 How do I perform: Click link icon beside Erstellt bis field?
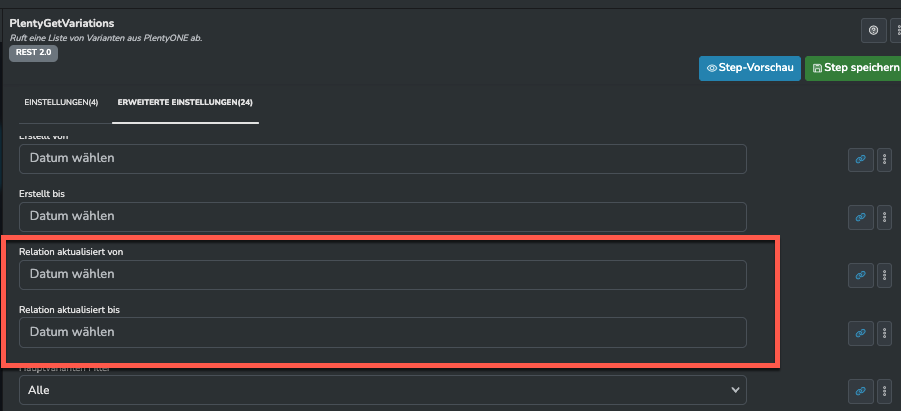click(860, 217)
